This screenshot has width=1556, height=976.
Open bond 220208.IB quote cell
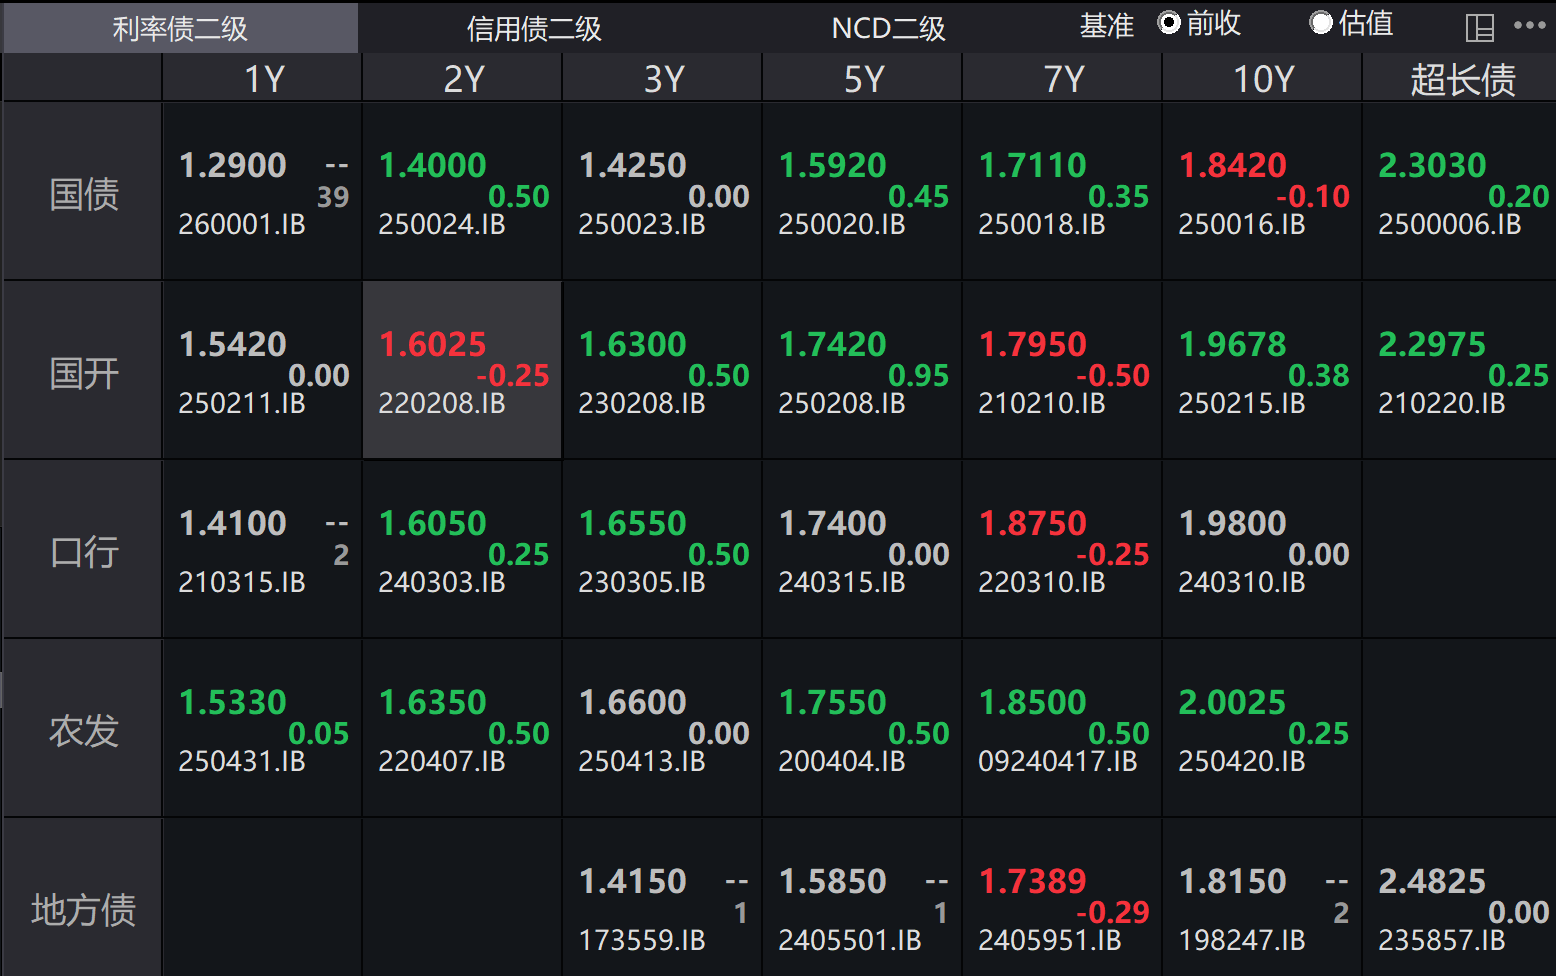[x=462, y=371]
